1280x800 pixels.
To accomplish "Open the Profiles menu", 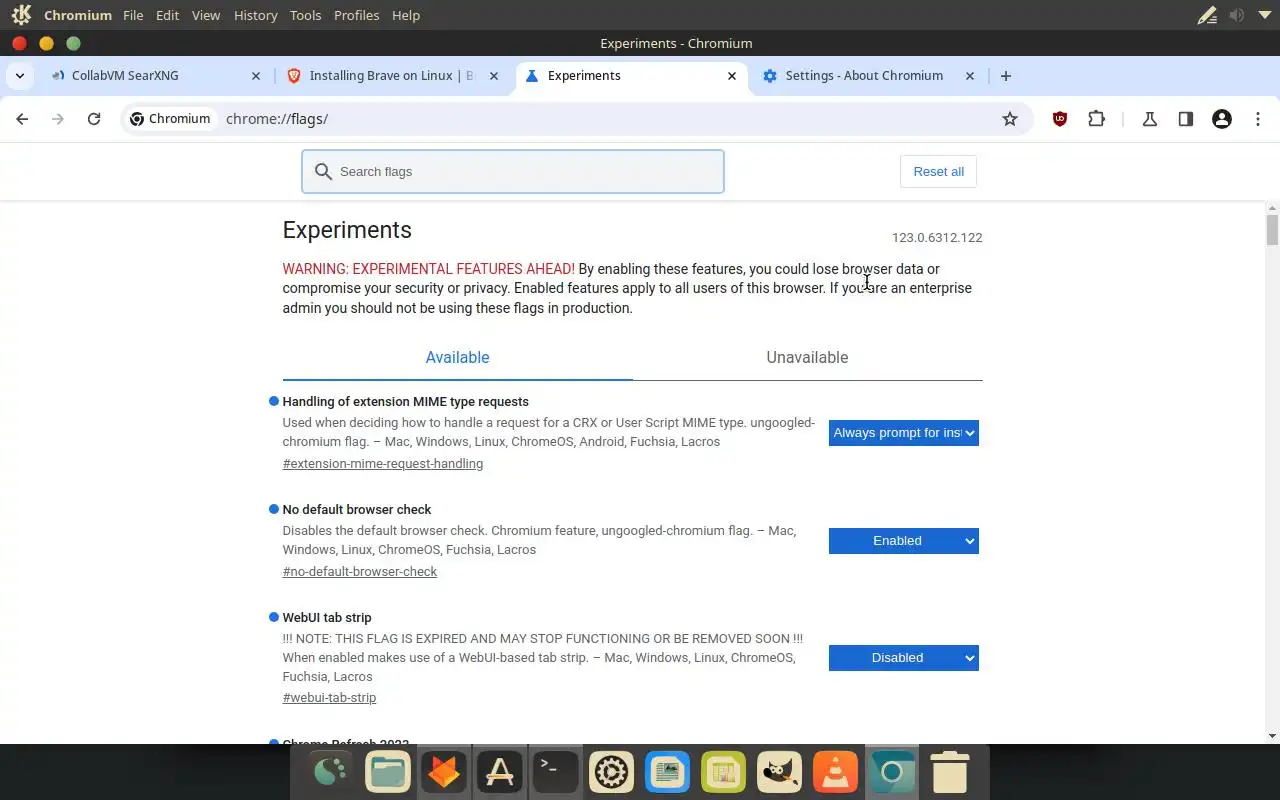I will click(x=356, y=15).
